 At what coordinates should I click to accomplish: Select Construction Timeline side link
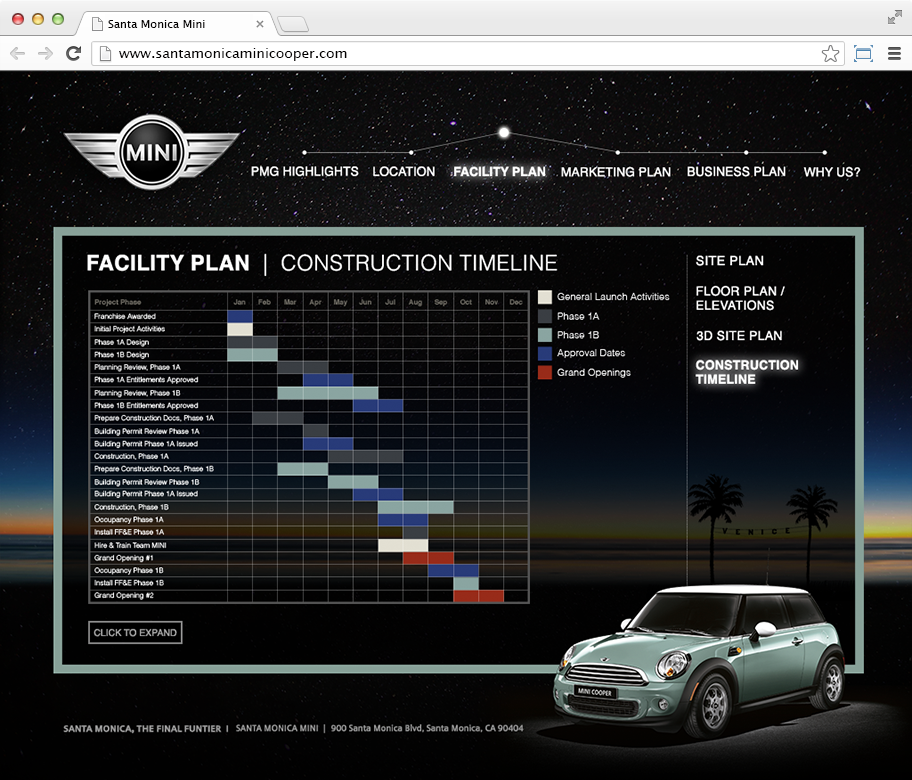point(747,372)
